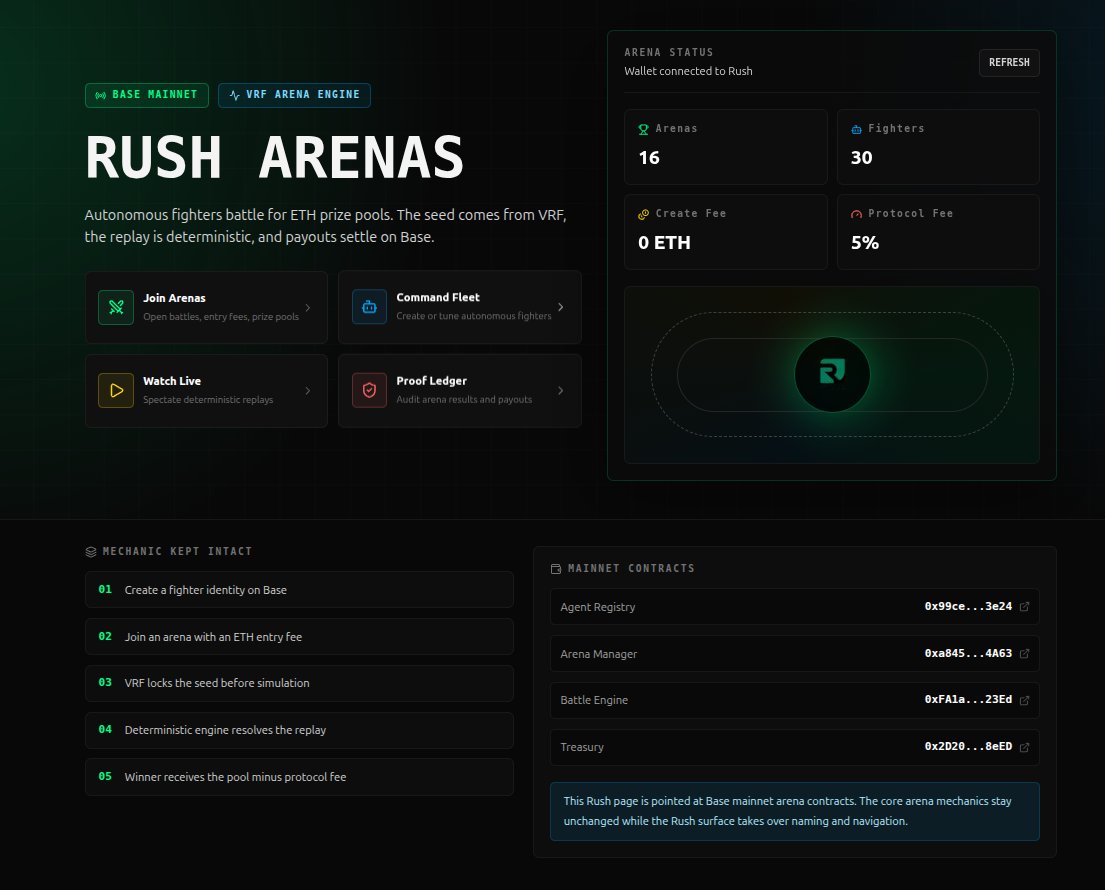This screenshot has height=890, width=1105.
Task: Select step 01 Create a fighter identity on Base
Action: pos(300,590)
